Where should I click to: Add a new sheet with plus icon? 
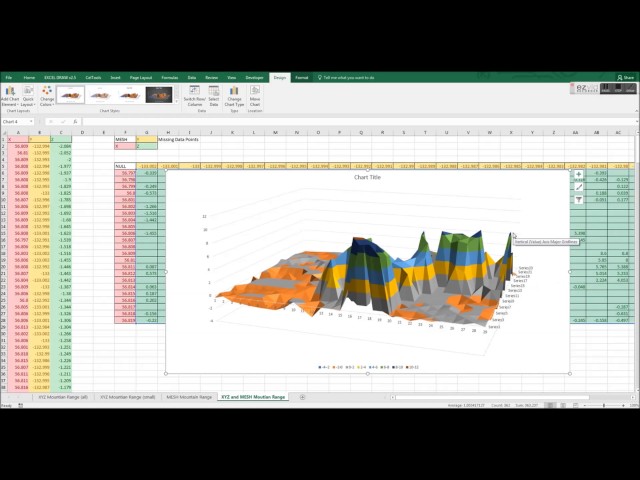302,397
